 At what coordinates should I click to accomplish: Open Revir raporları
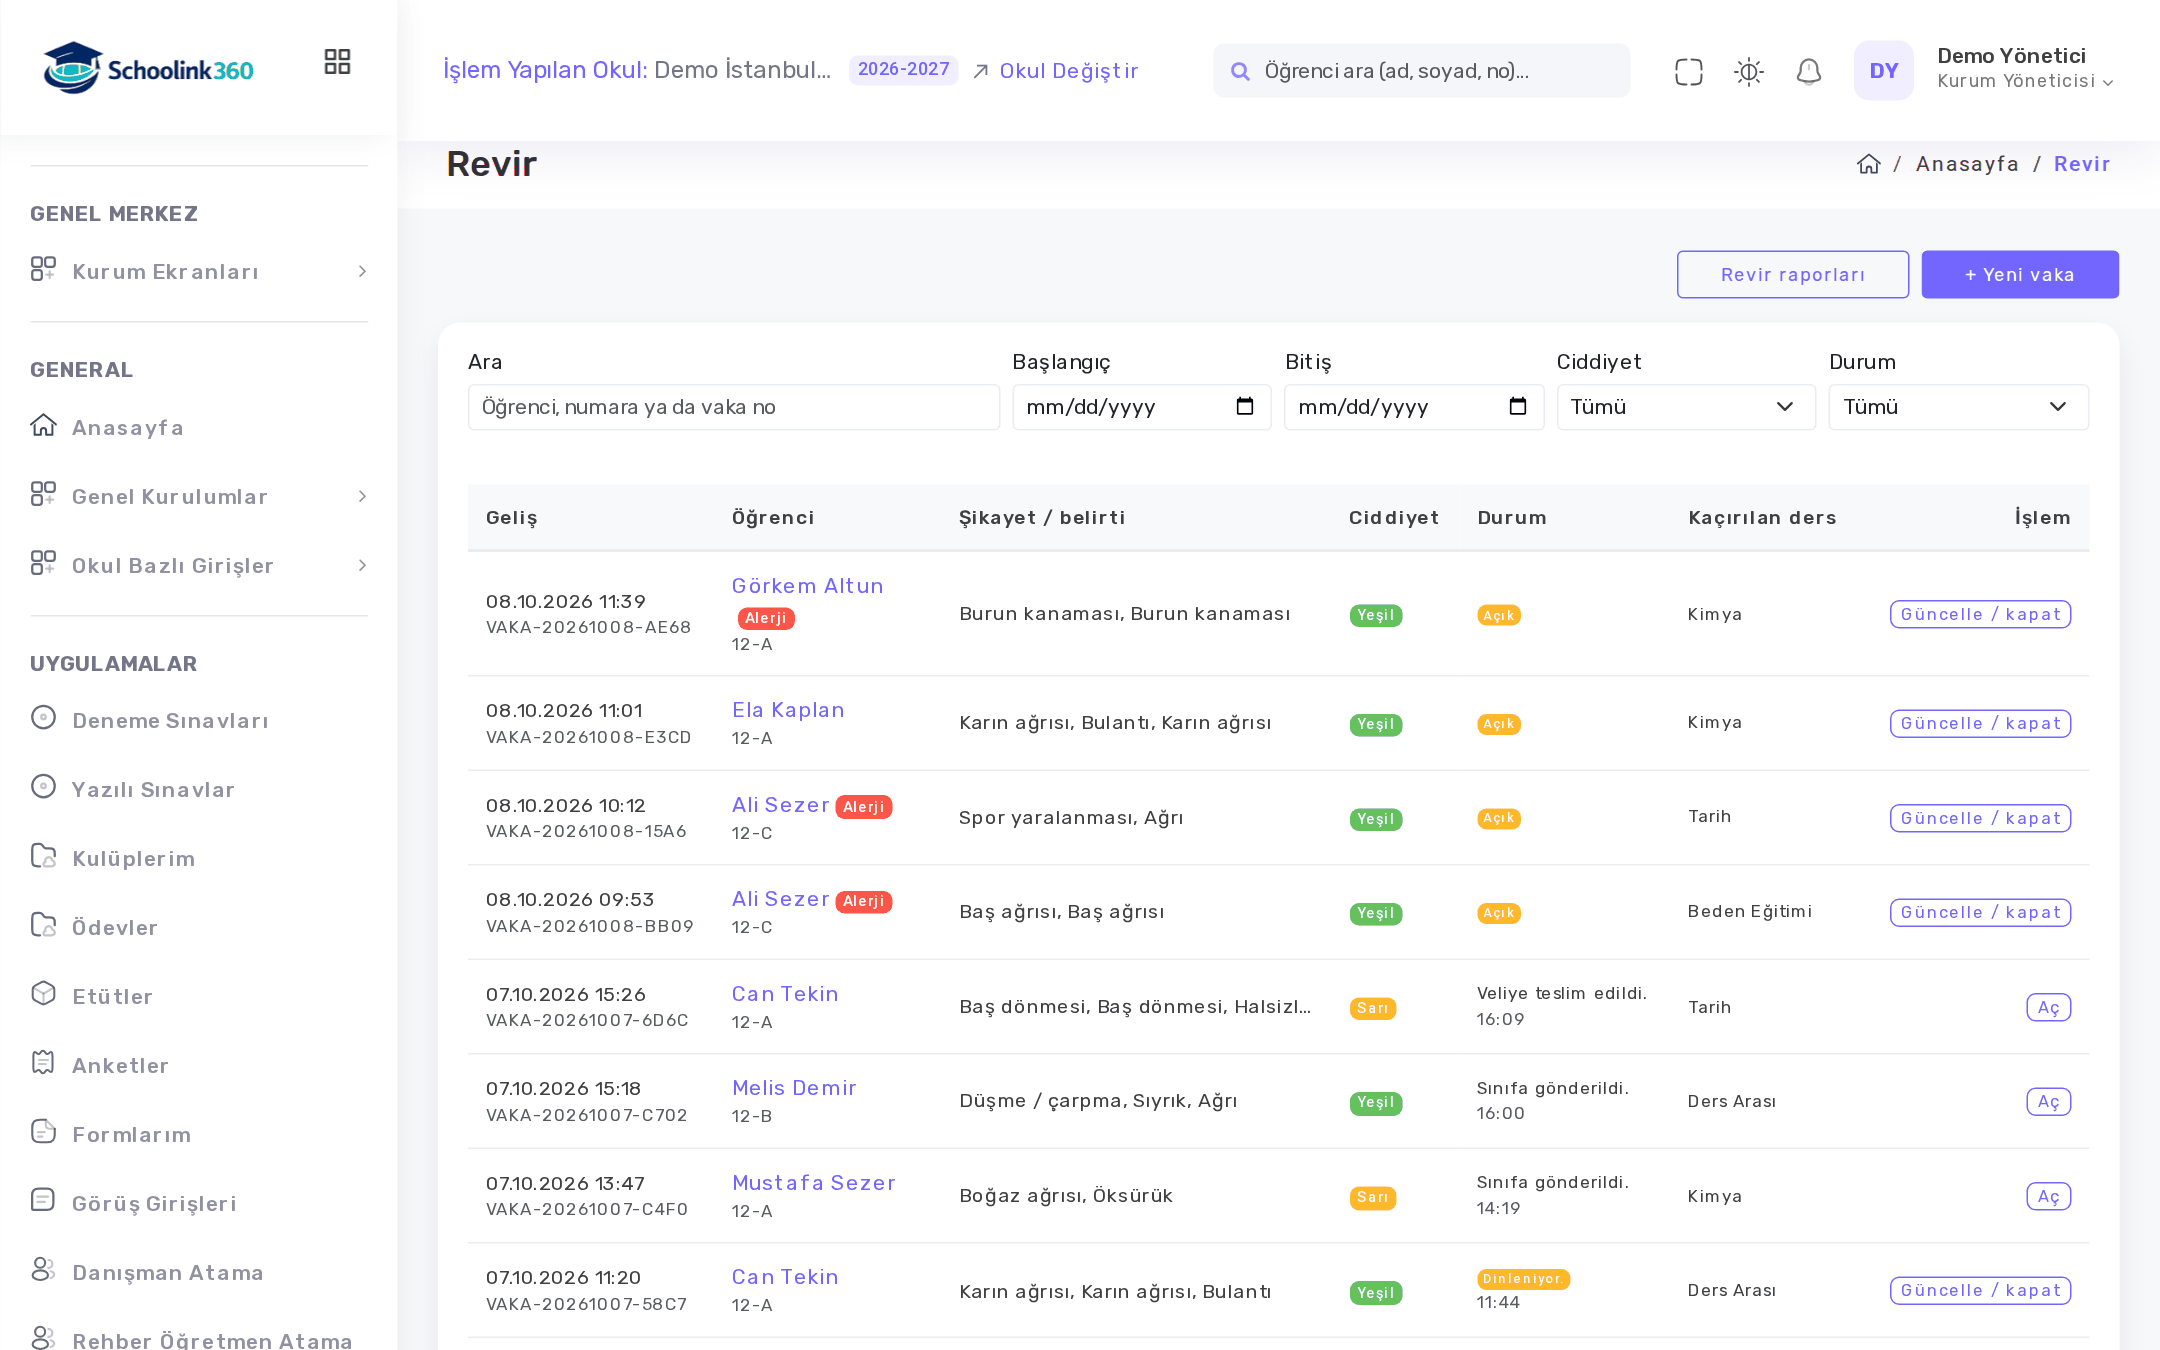point(1792,274)
